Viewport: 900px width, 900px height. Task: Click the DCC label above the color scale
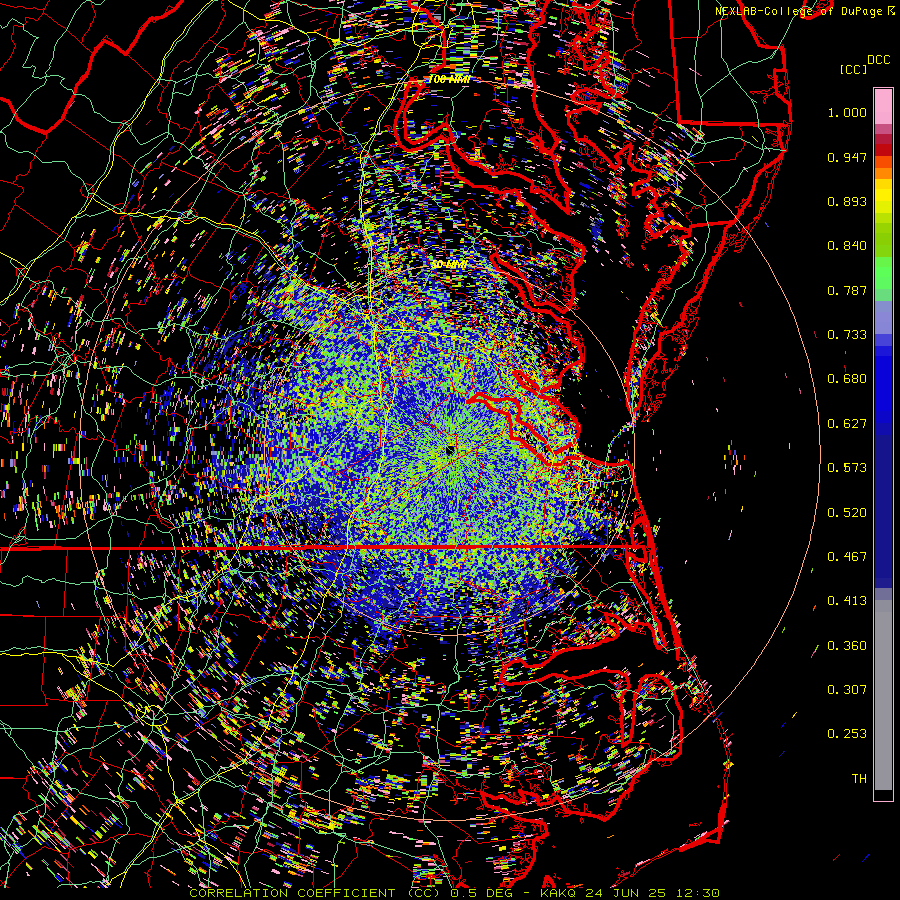tap(879, 60)
